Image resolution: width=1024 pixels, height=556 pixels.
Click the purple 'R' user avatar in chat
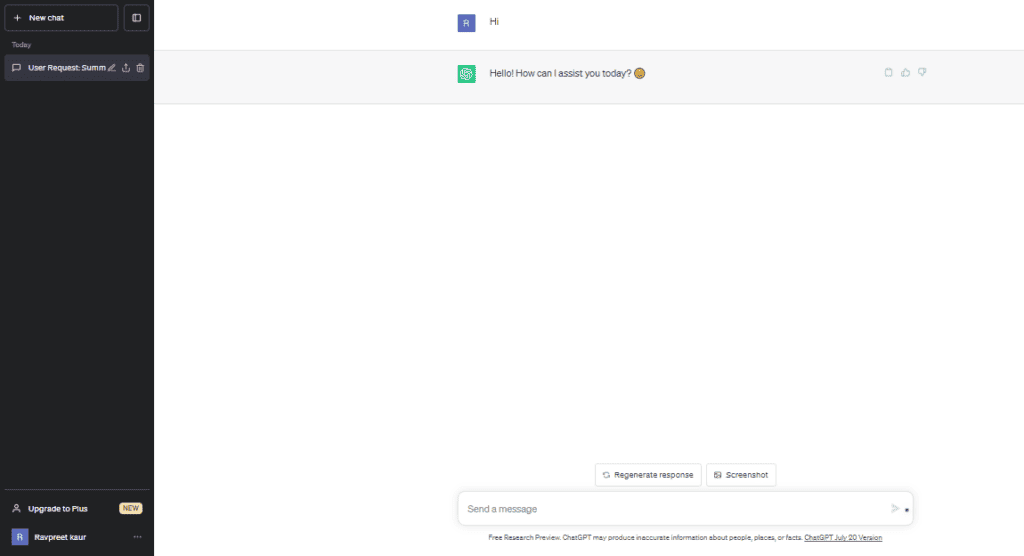pyautogui.click(x=466, y=23)
